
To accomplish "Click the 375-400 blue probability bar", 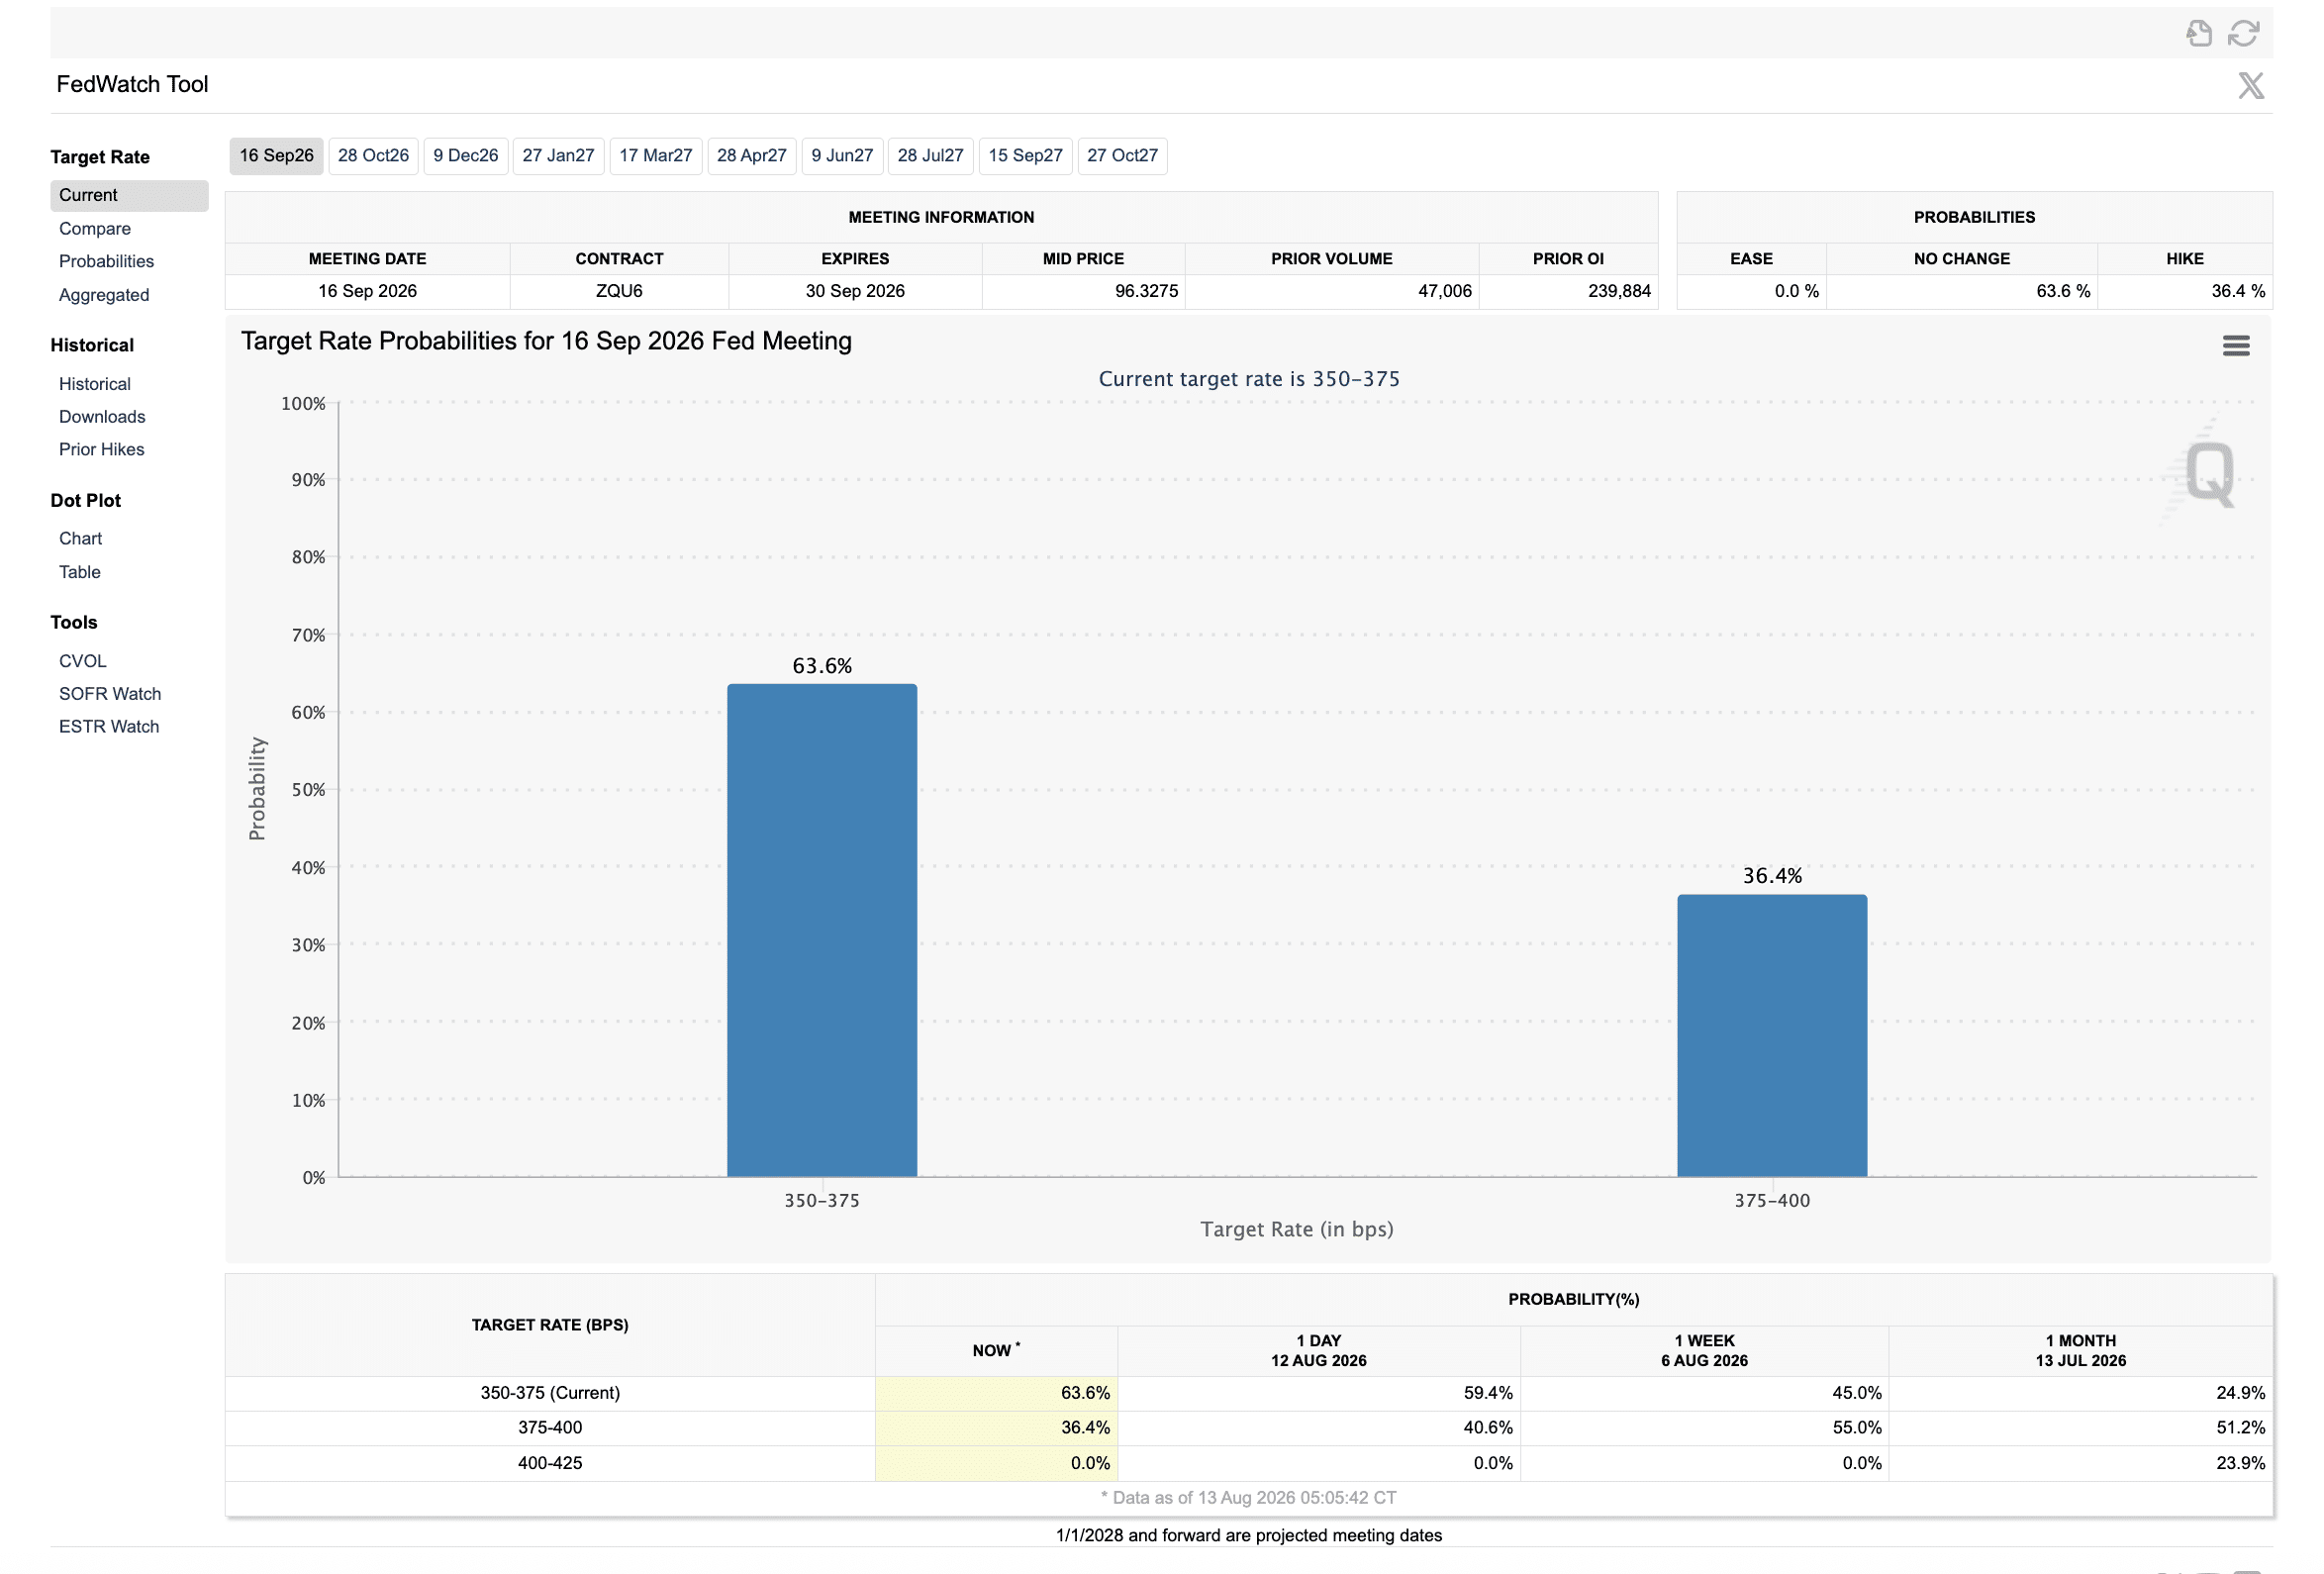I will tap(1772, 1036).
